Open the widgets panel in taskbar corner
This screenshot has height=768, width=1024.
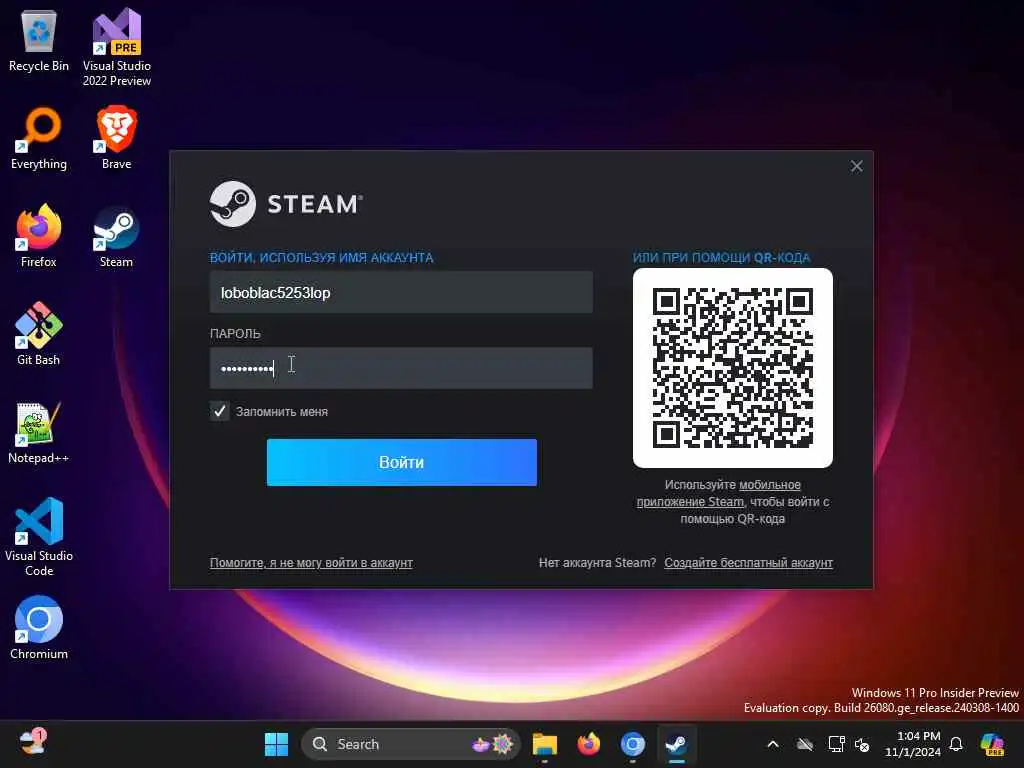pos(32,743)
